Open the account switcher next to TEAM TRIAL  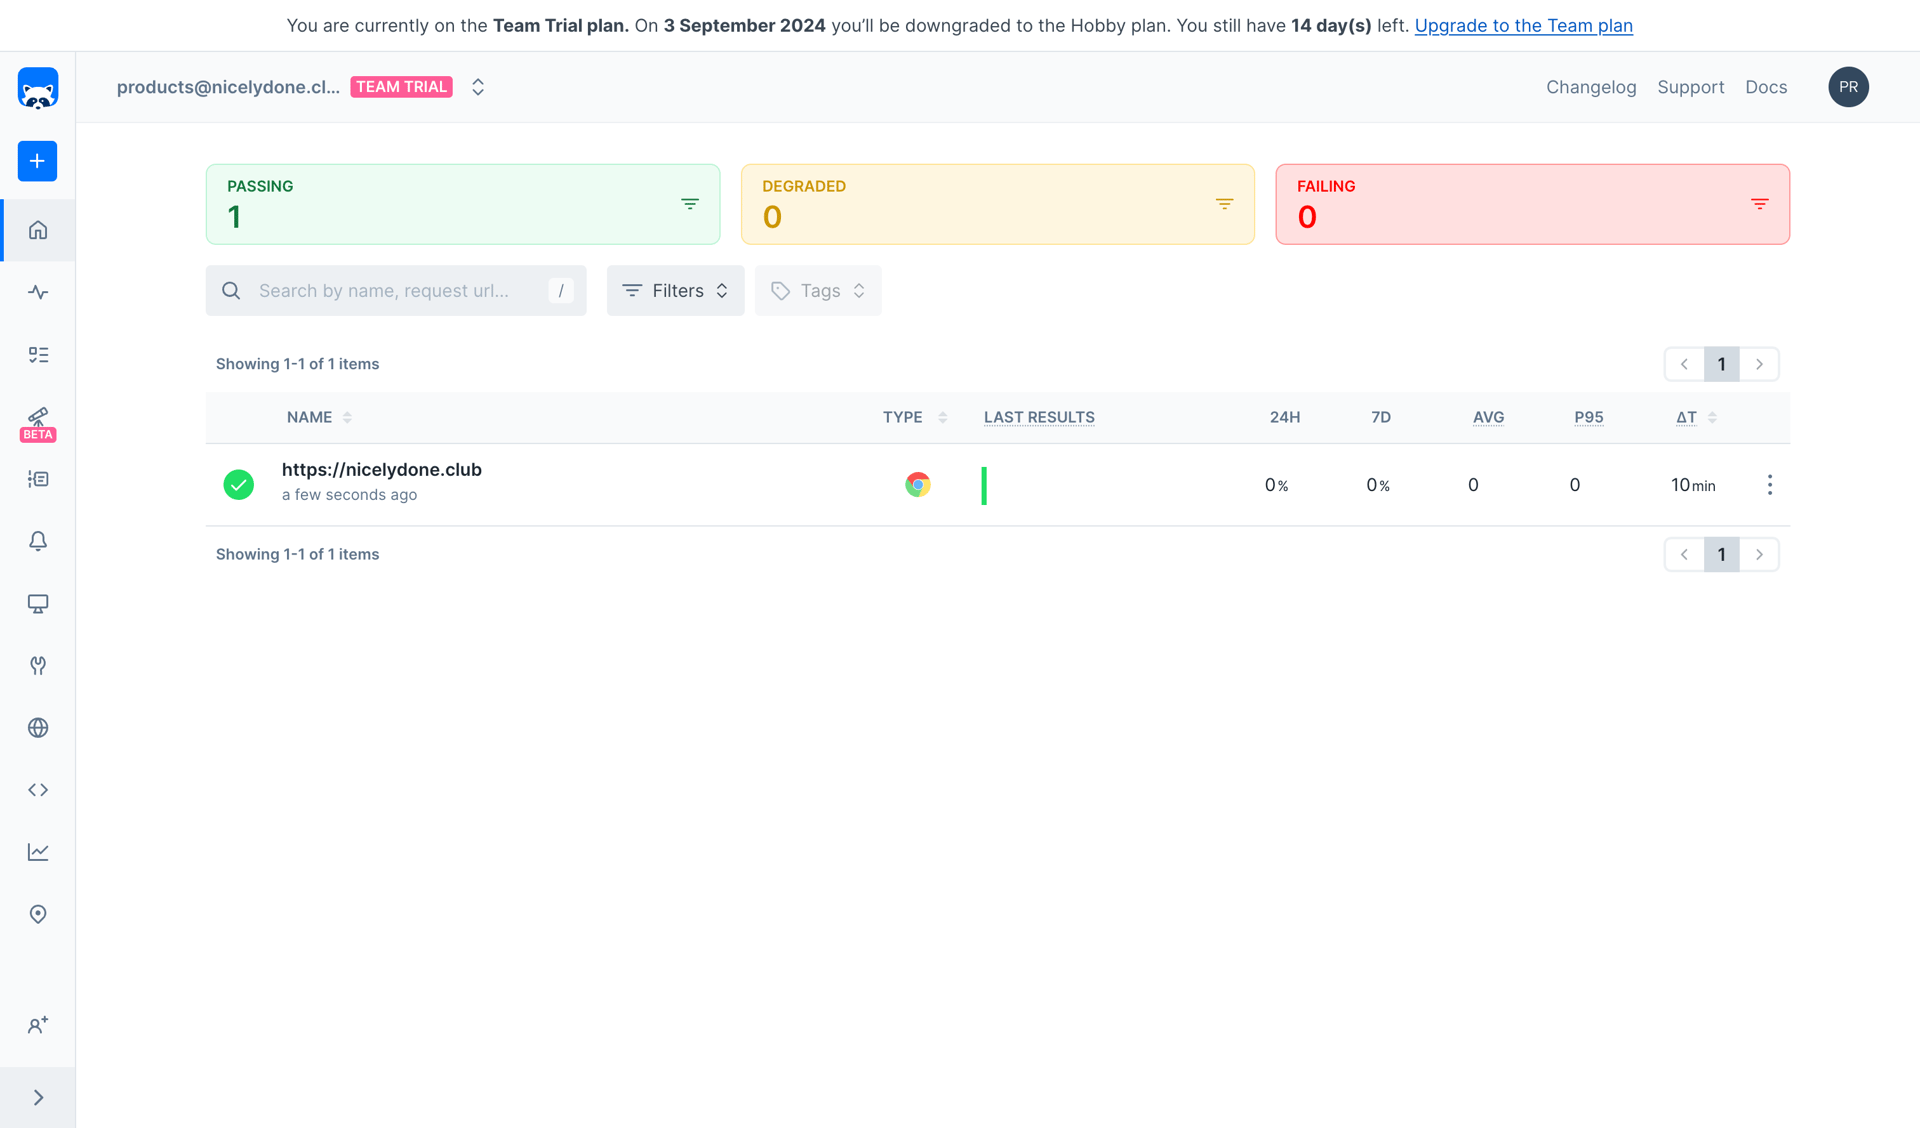[x=477, y=87]
